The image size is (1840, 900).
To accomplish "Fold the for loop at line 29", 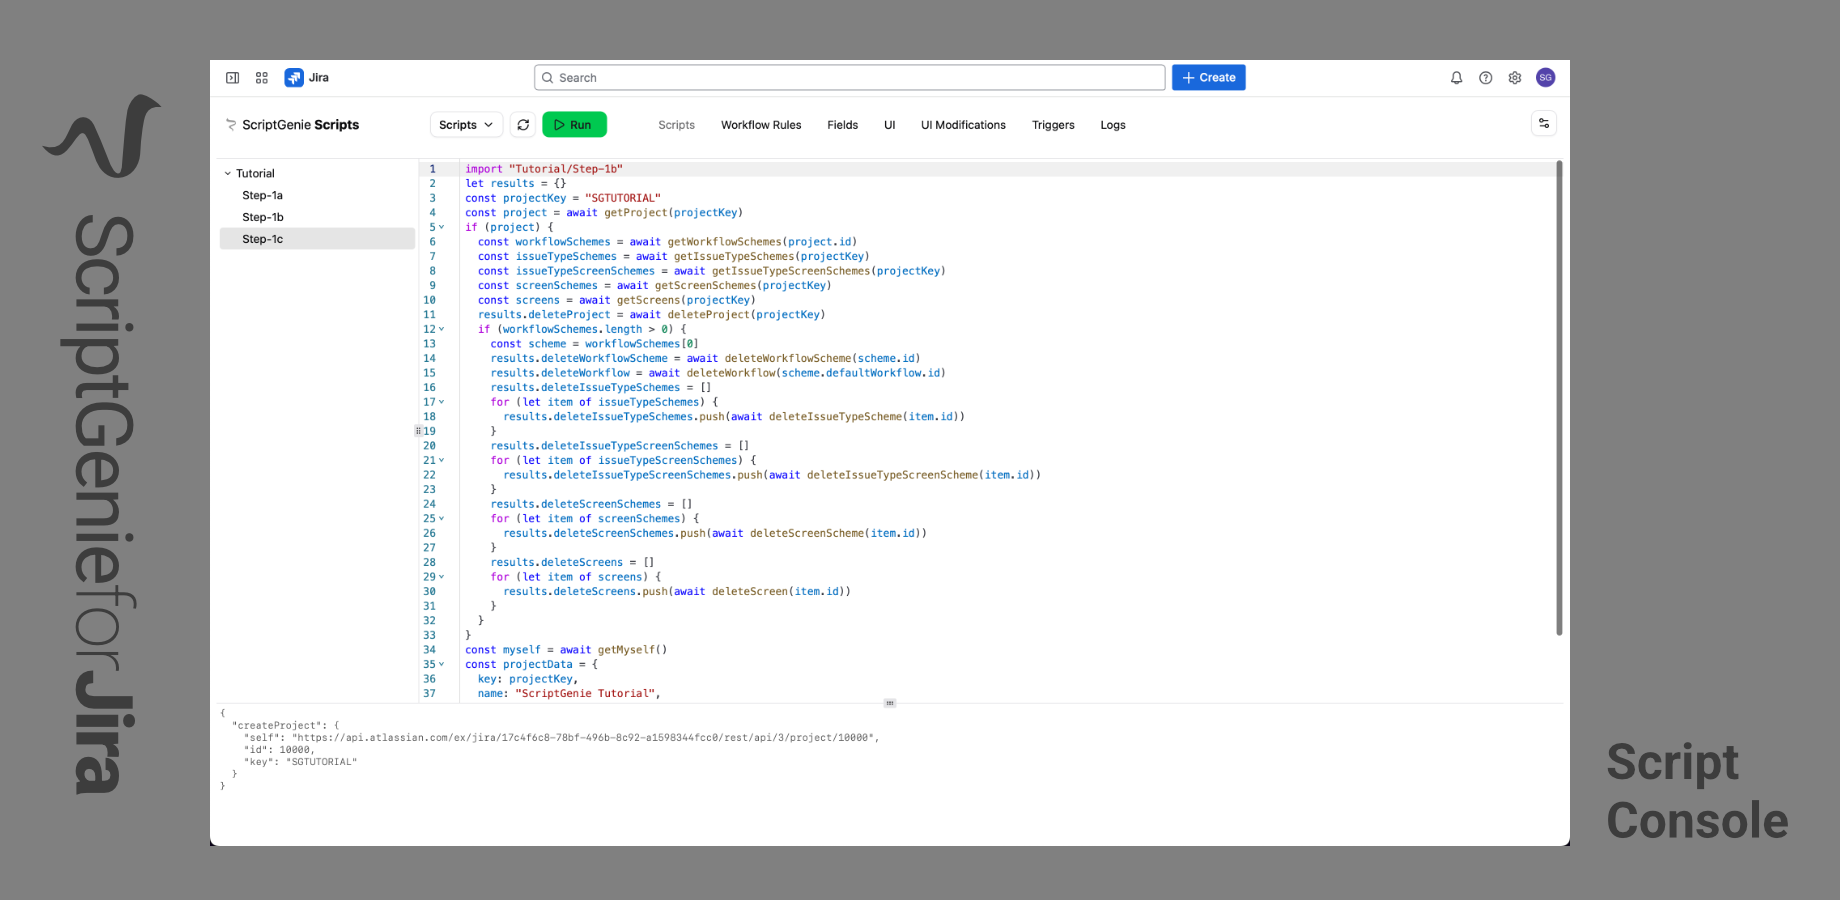I will point(442,577).
